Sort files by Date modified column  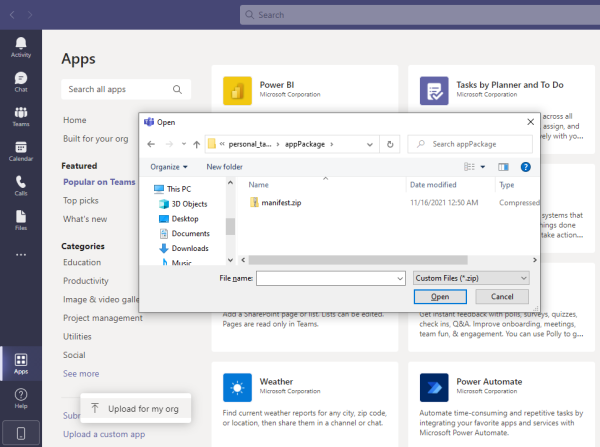coord(433,185)
